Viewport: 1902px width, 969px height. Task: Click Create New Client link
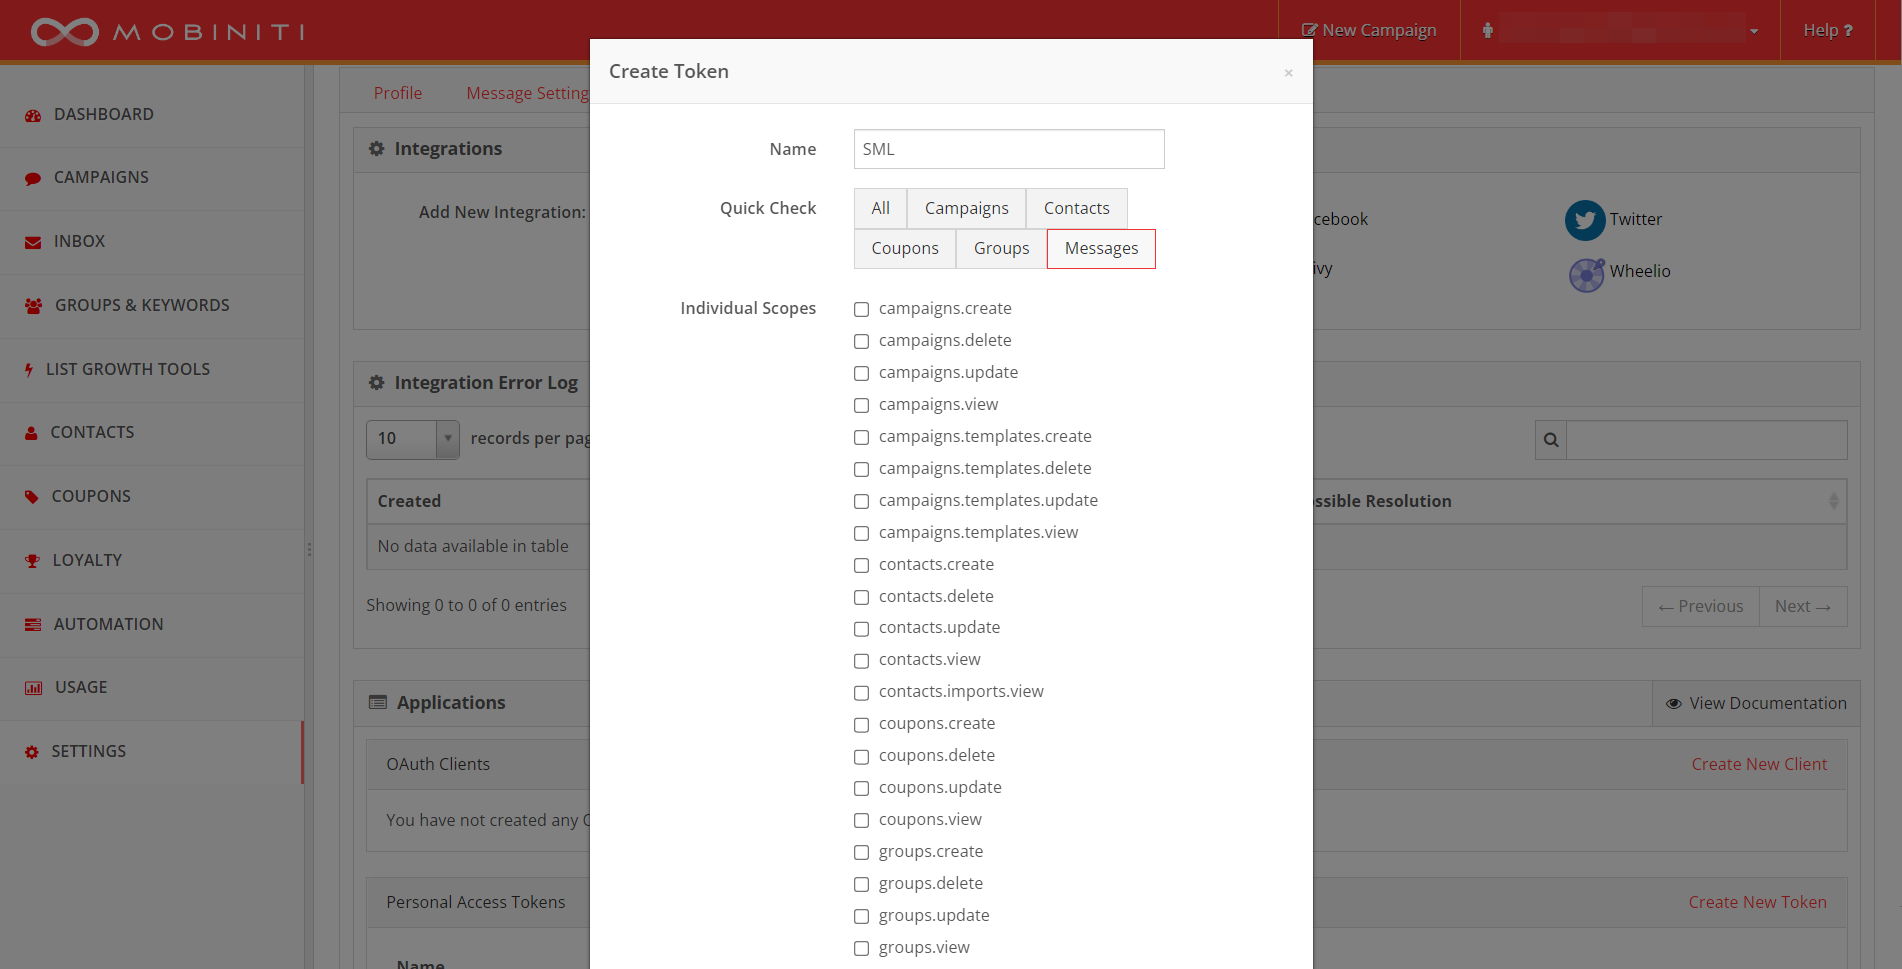[x=1759, y=764]
